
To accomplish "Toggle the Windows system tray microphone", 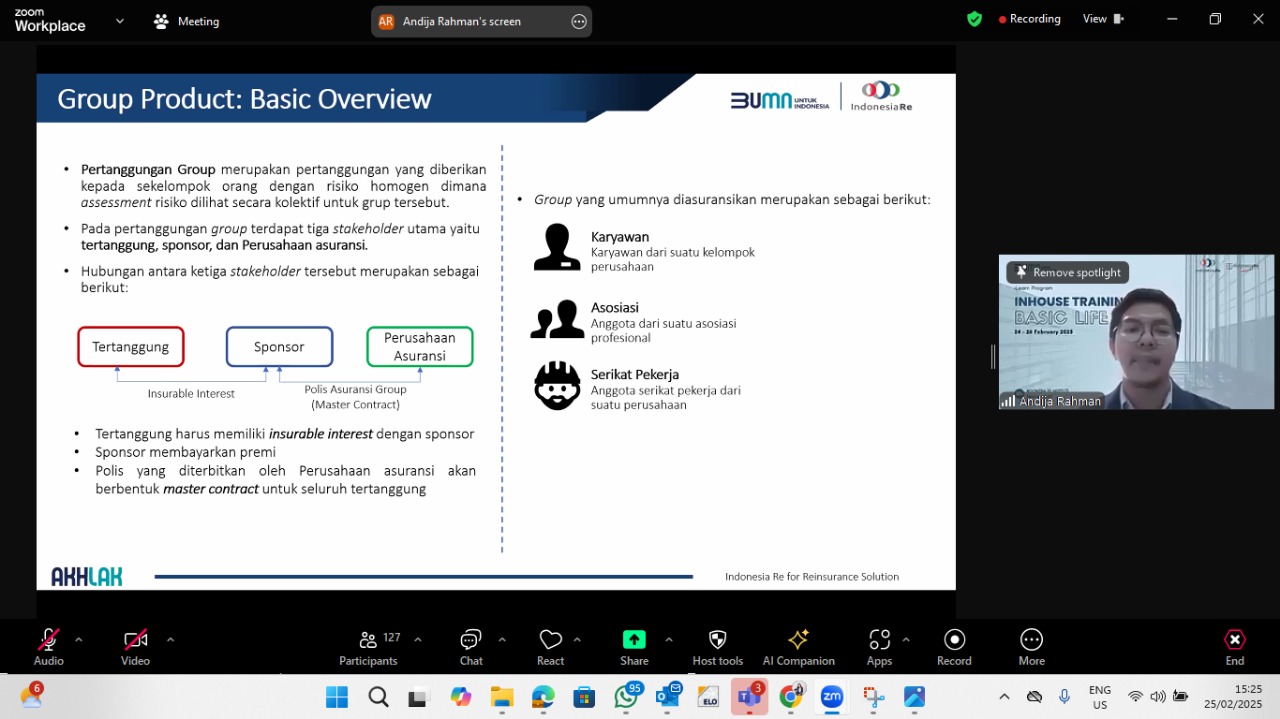I will point(1064,696).
